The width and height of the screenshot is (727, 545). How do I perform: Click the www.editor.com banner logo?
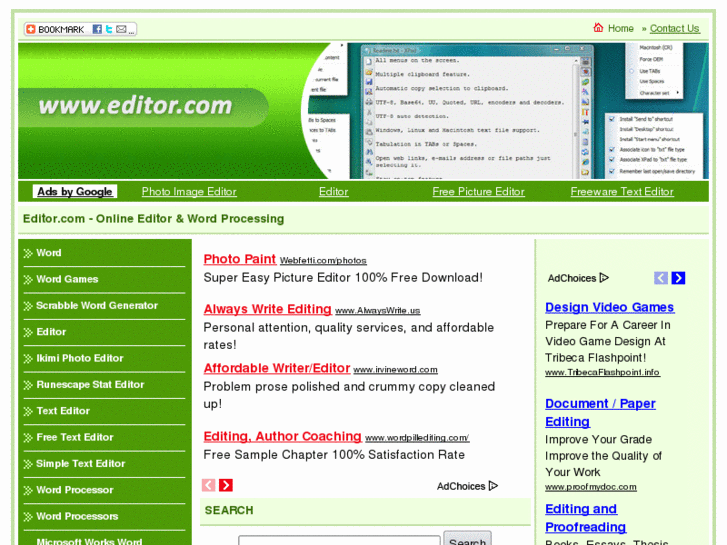[135, 106]
